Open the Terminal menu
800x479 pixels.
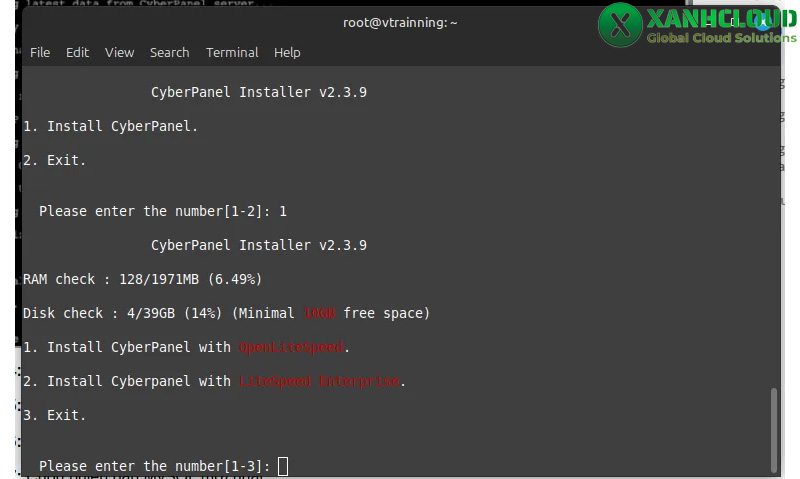232,53
